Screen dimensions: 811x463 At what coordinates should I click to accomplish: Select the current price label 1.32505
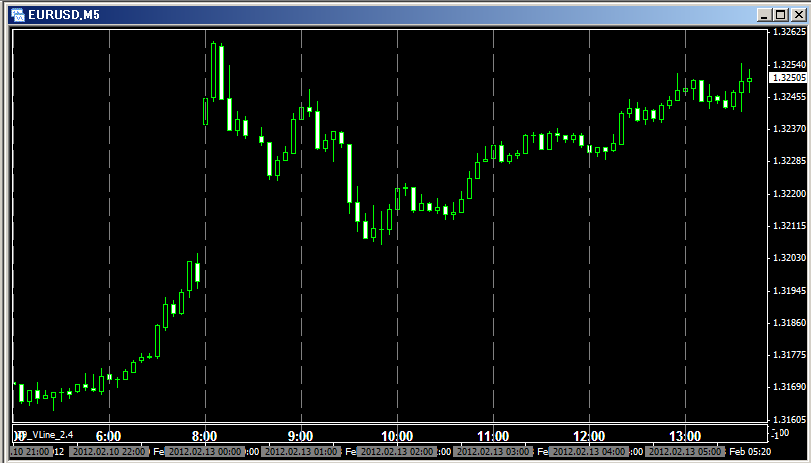click(x=787, y=77)
